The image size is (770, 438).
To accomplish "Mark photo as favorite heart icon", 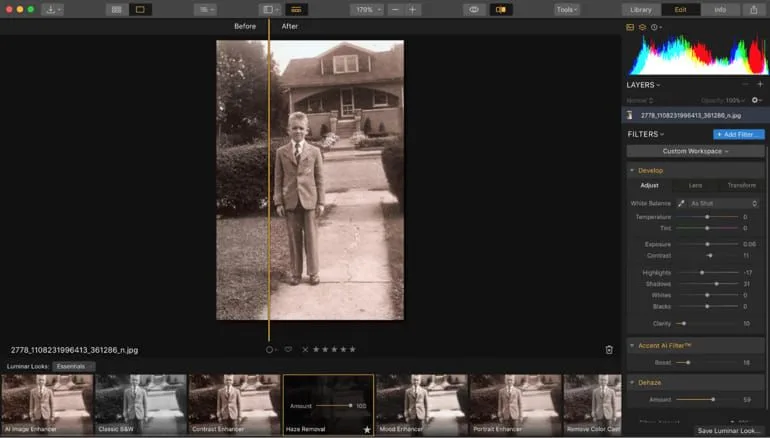I will [288, 350].
